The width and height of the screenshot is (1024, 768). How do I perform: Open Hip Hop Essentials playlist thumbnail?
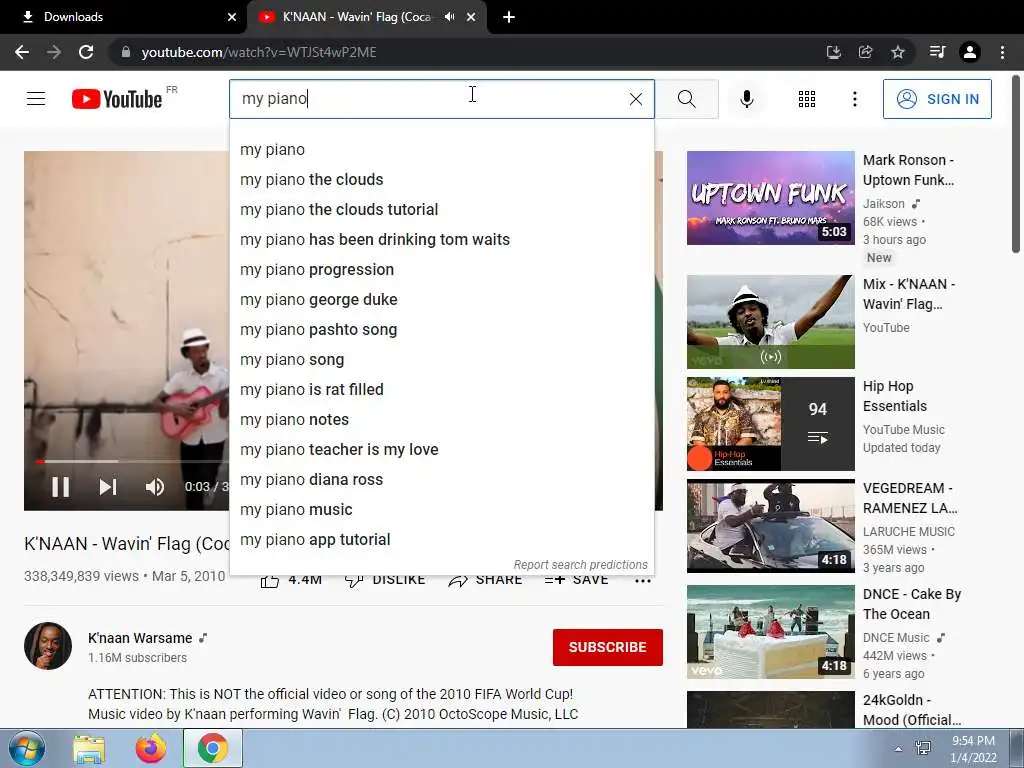771,424
